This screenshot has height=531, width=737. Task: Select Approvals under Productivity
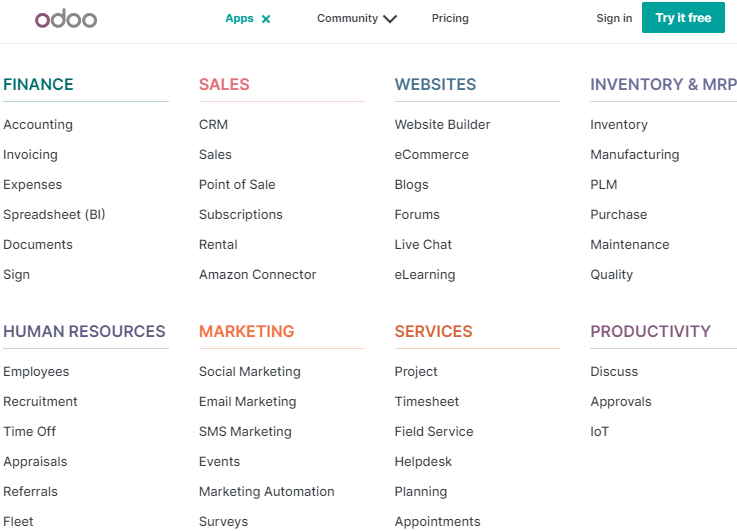pyautogui.click(x=621, y=402)
